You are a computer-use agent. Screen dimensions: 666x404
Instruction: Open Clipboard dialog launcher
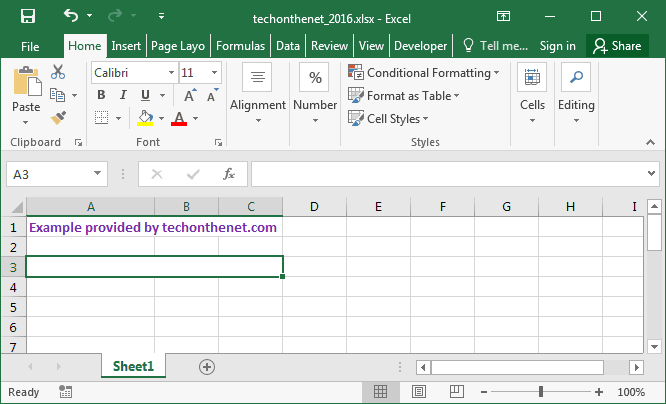pos(78,142)
